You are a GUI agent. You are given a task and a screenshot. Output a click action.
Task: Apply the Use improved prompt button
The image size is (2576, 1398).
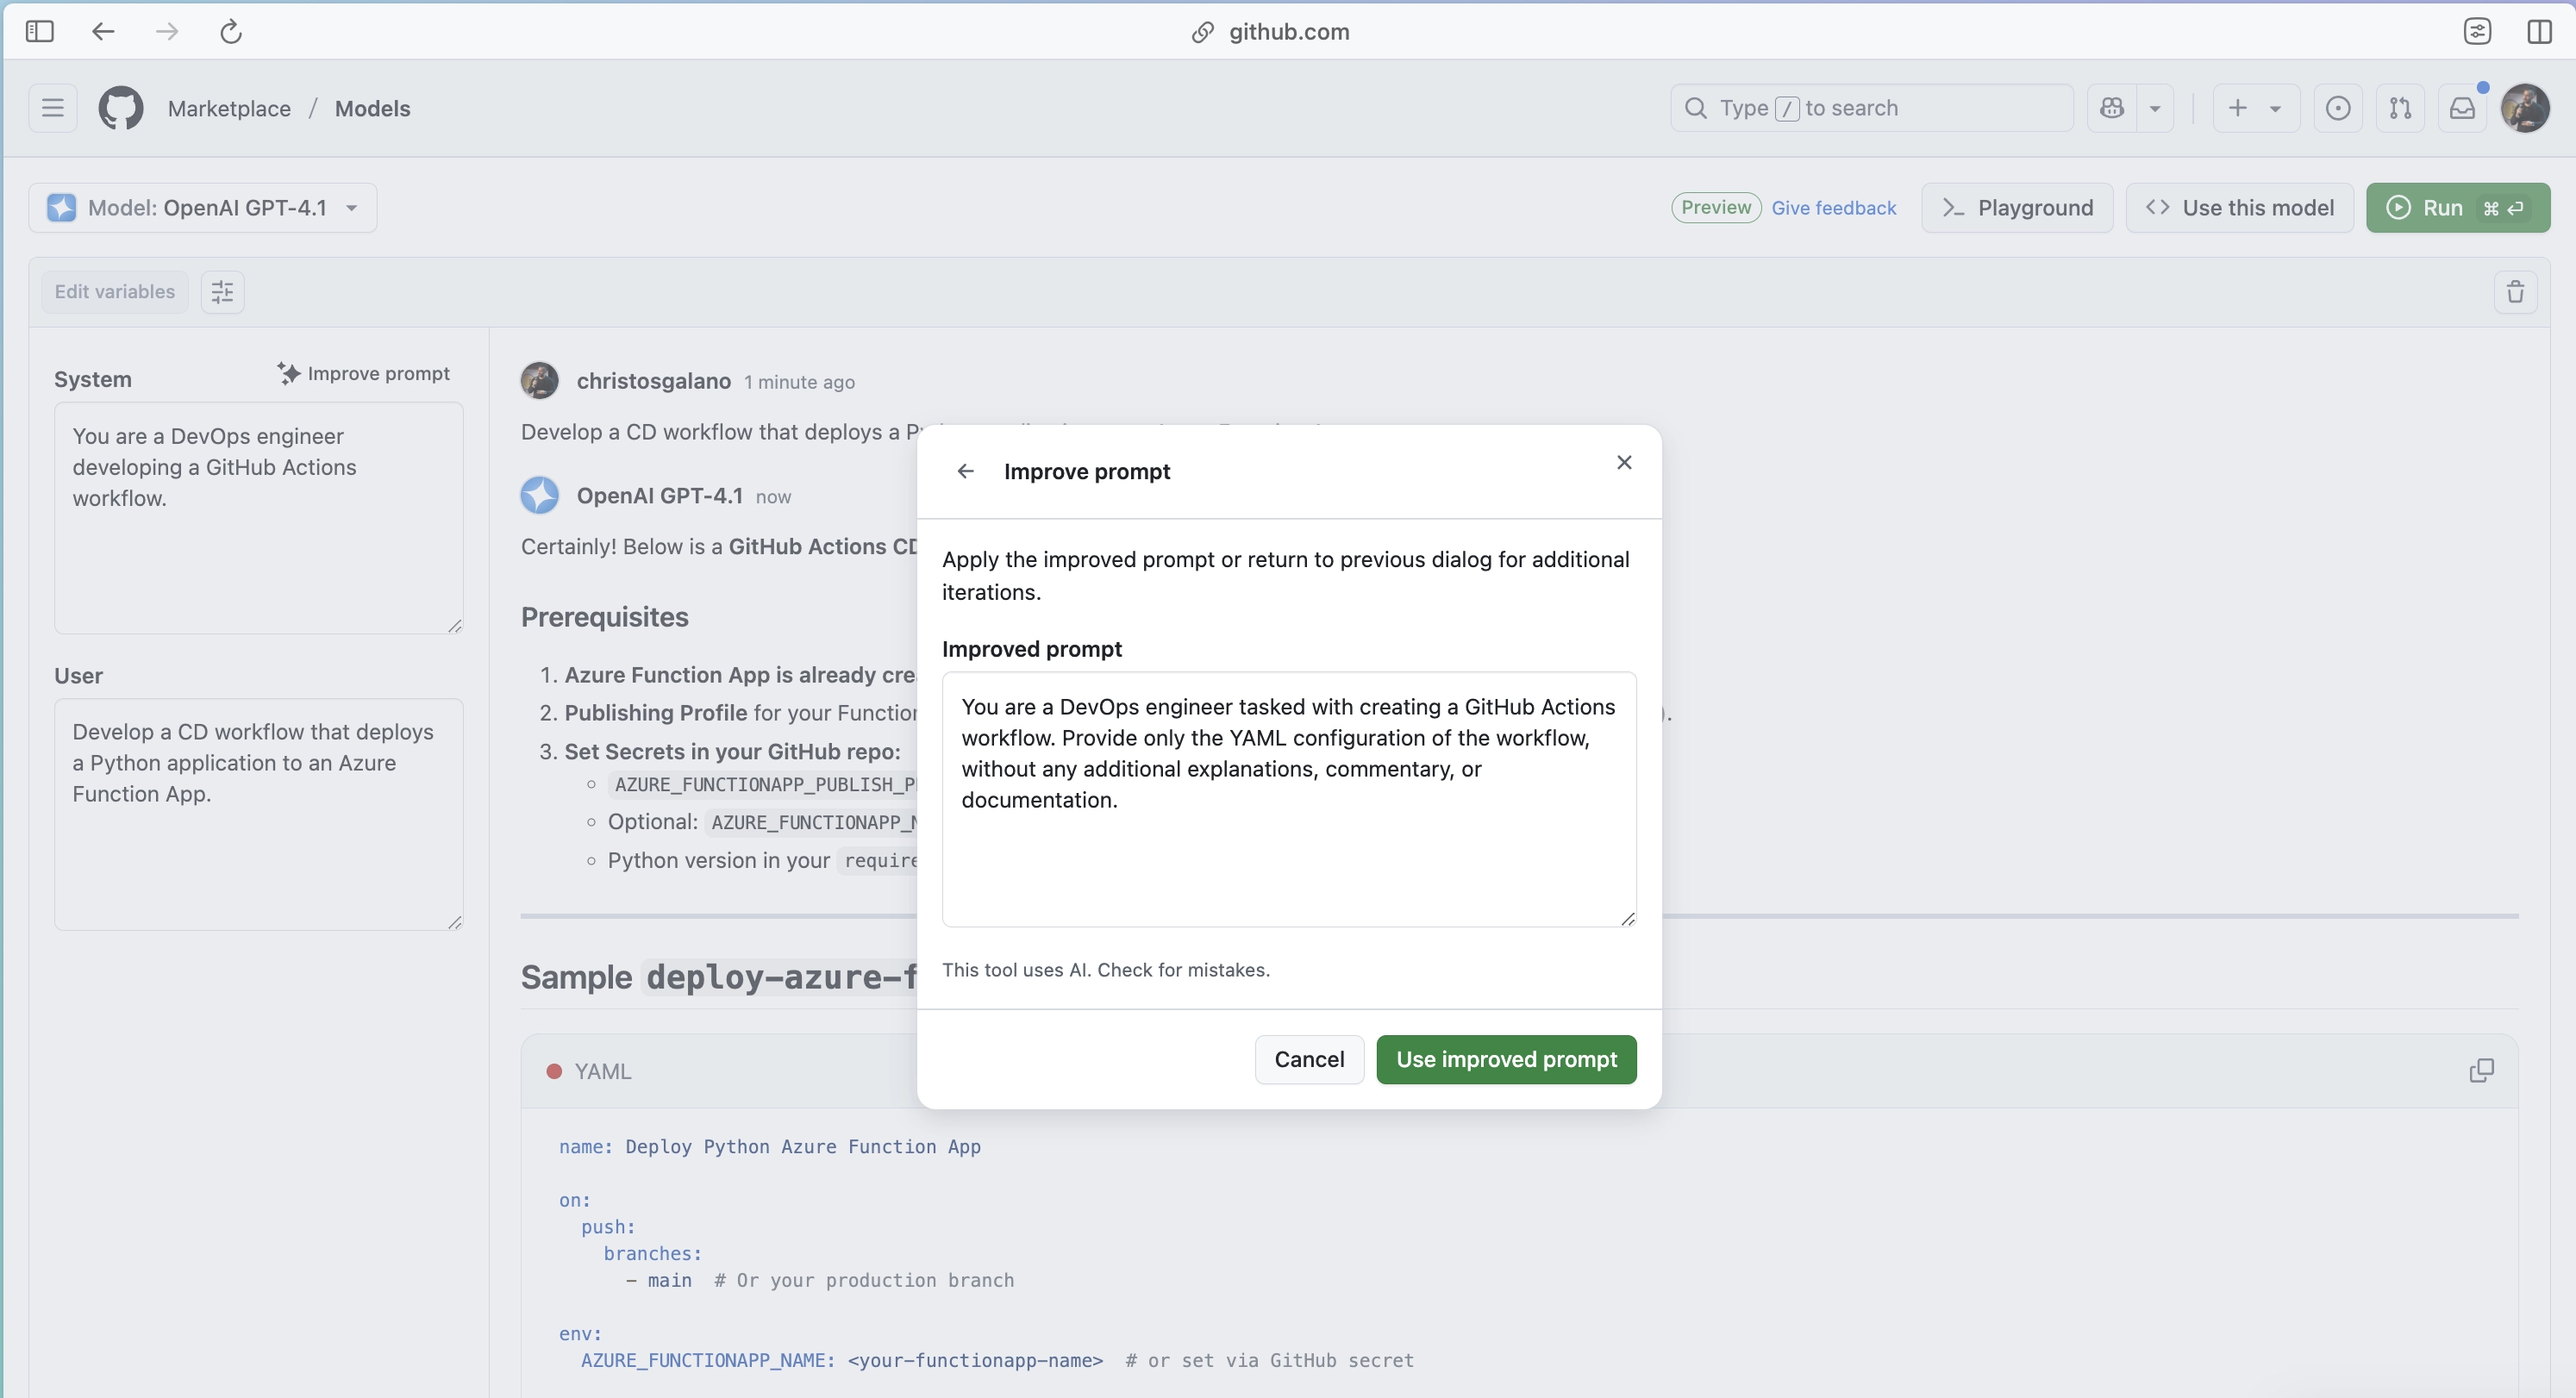tap(1506, 1059)
